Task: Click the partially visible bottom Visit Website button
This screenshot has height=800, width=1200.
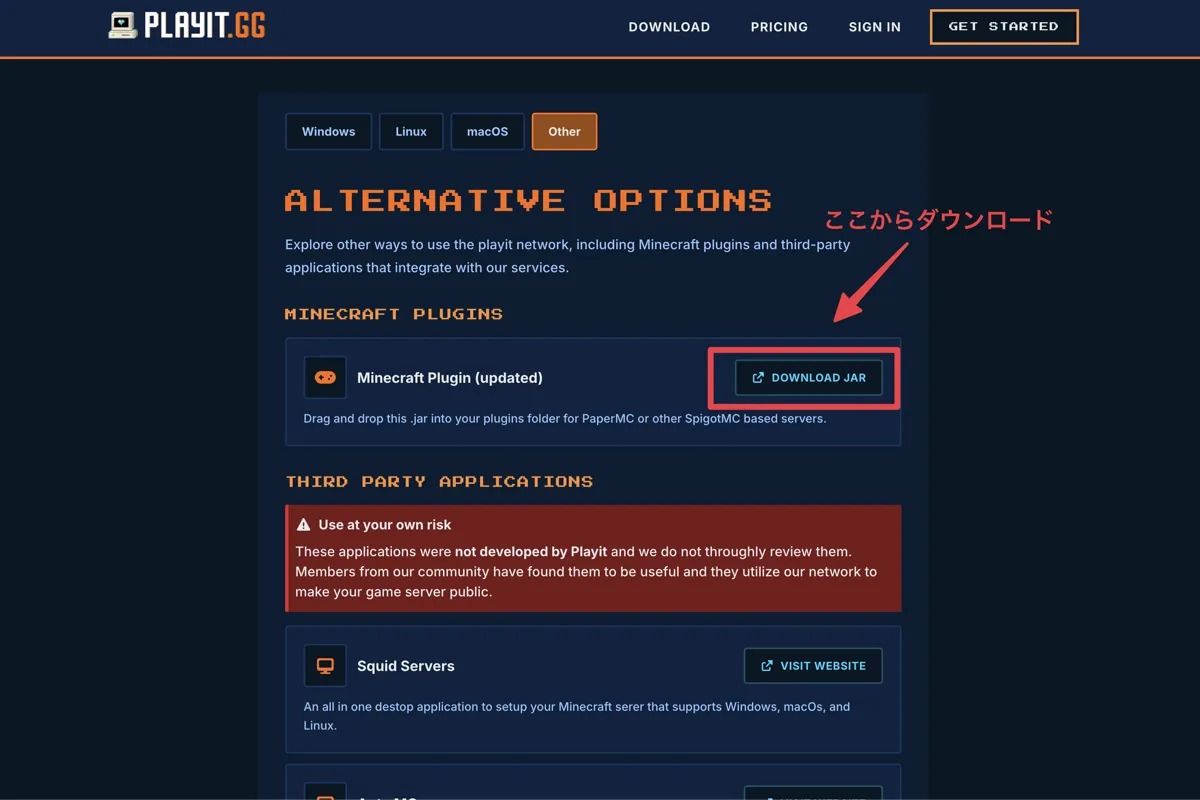Action: (813, 793)
